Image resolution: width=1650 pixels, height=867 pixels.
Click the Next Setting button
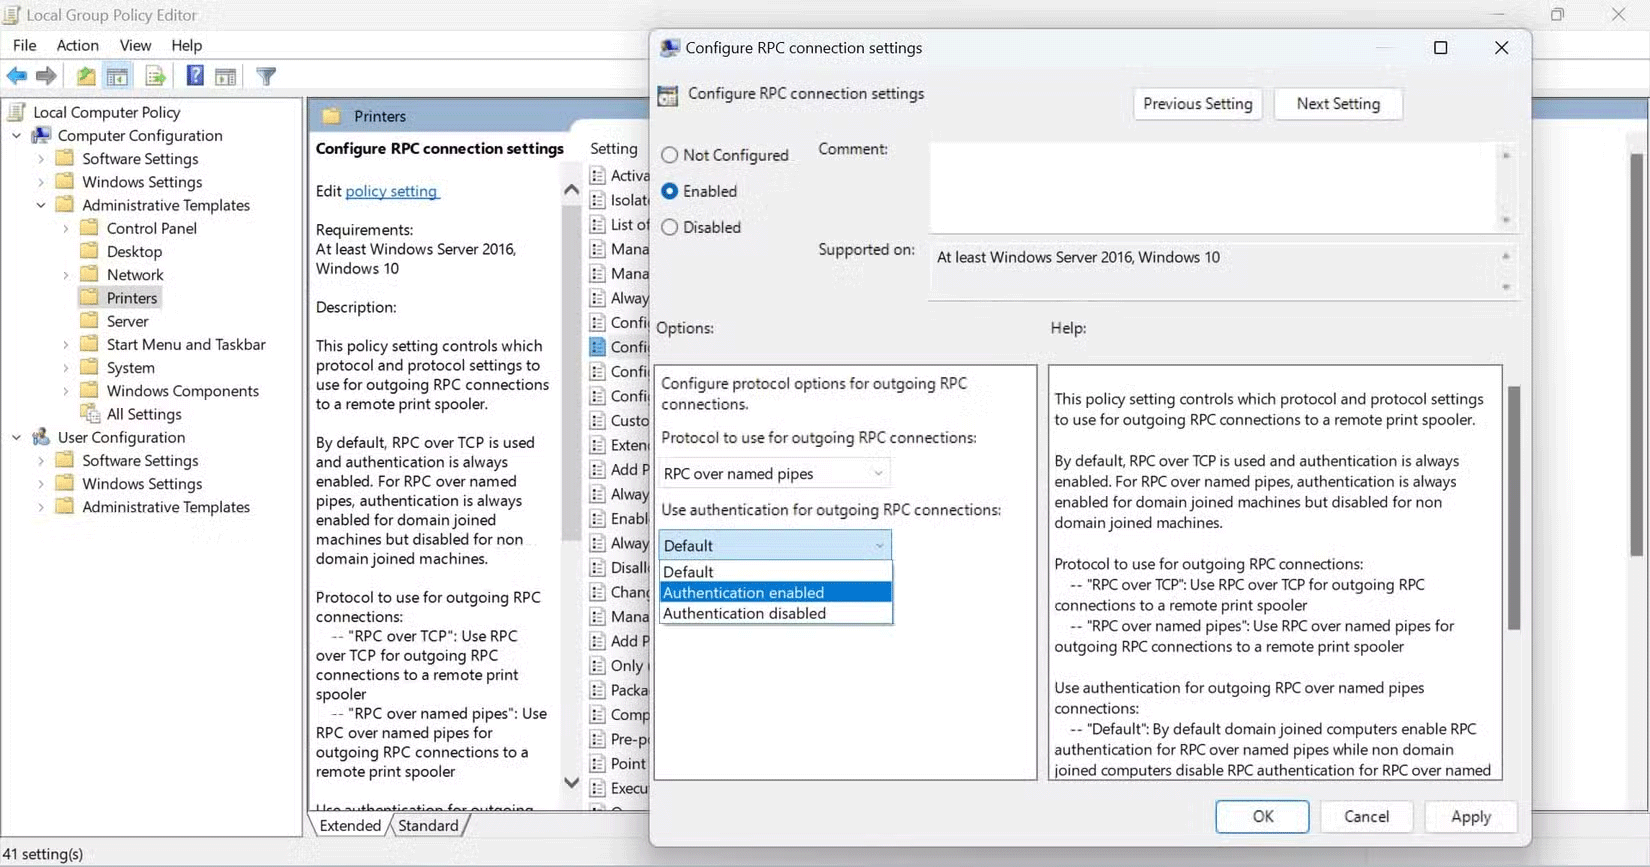tap(1337, 104)
